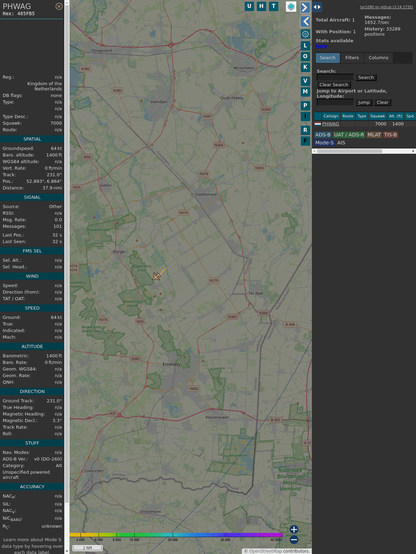Zoom in with the plus icon

point(294,529)
